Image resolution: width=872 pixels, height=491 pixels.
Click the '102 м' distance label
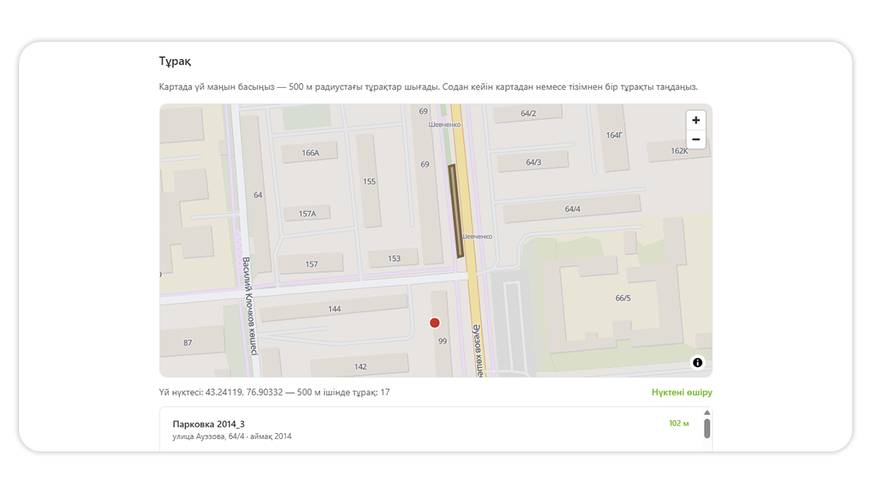(678, 424)
